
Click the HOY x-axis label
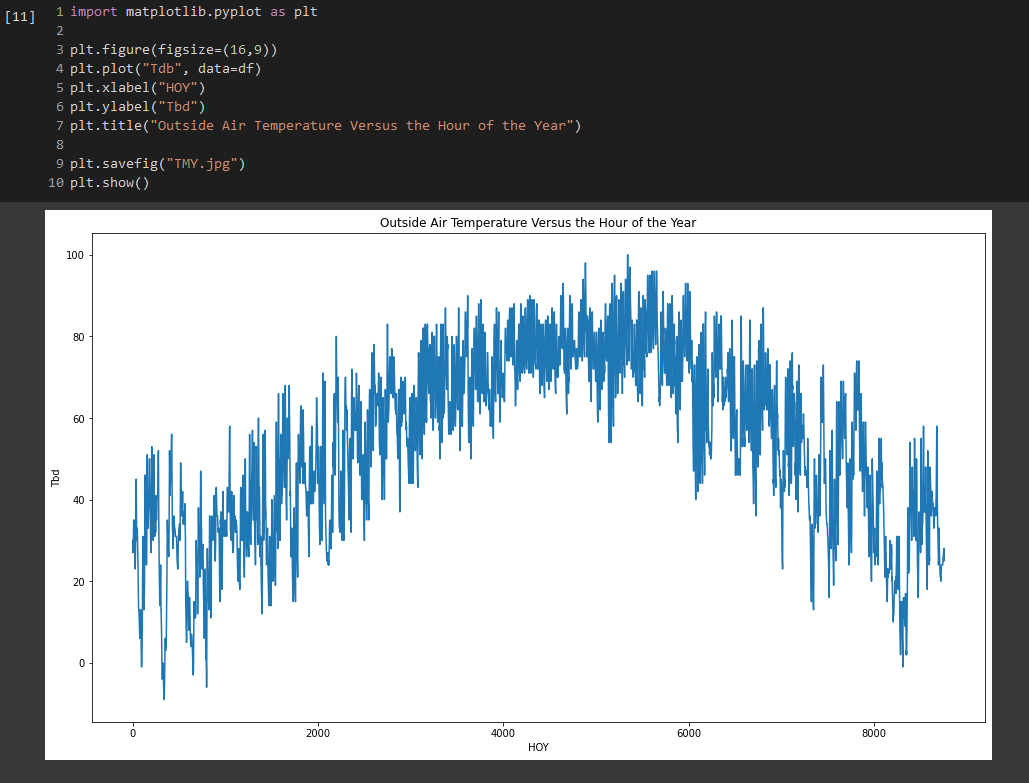click(538, 747)
